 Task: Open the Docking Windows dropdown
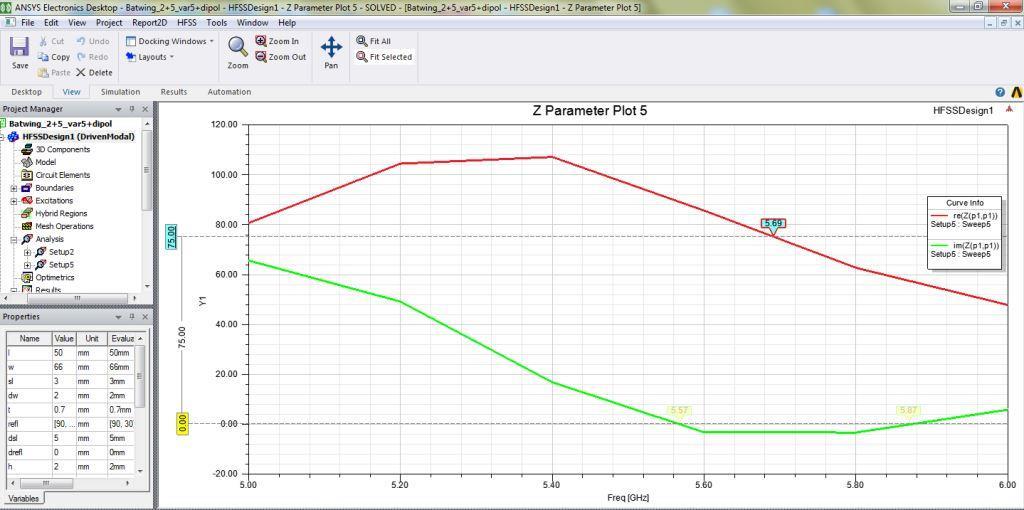pos(170,41)
